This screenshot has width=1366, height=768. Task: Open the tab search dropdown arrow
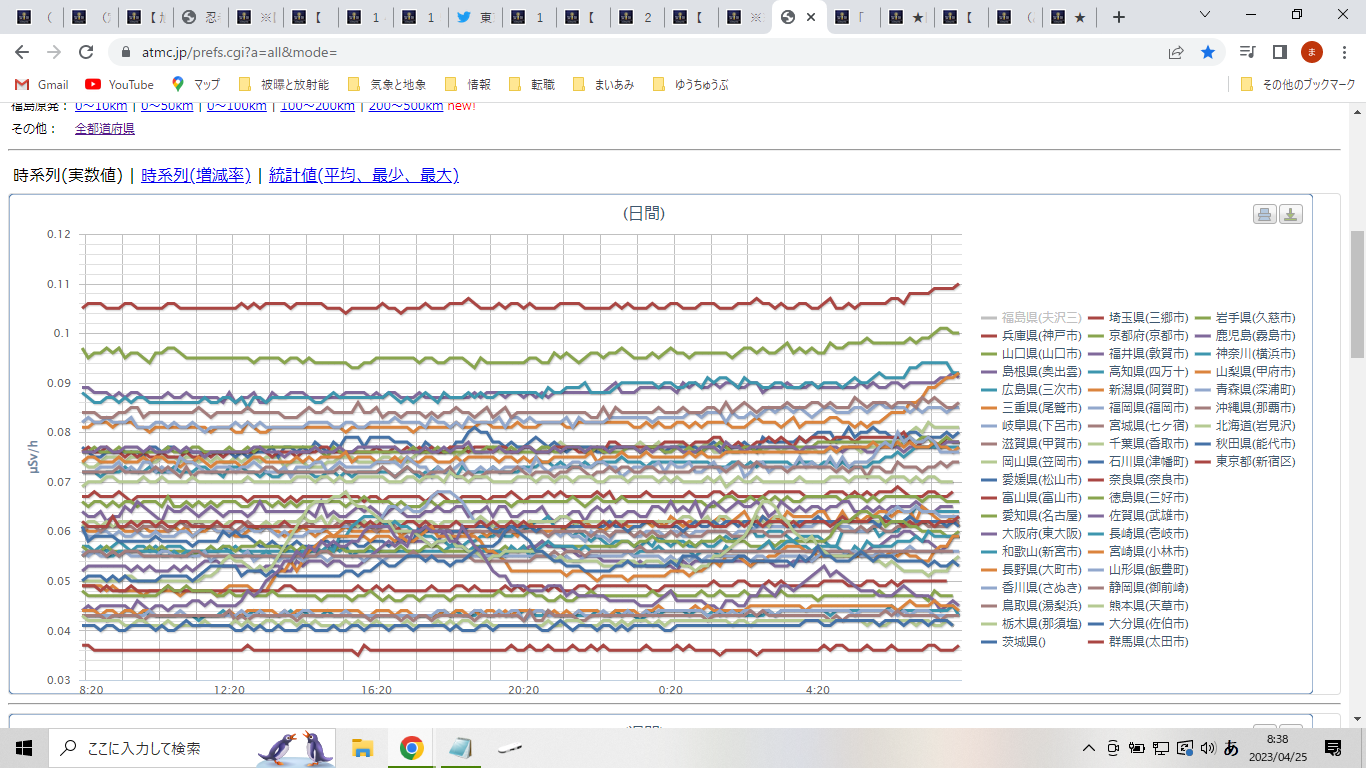pos(1205,15)
